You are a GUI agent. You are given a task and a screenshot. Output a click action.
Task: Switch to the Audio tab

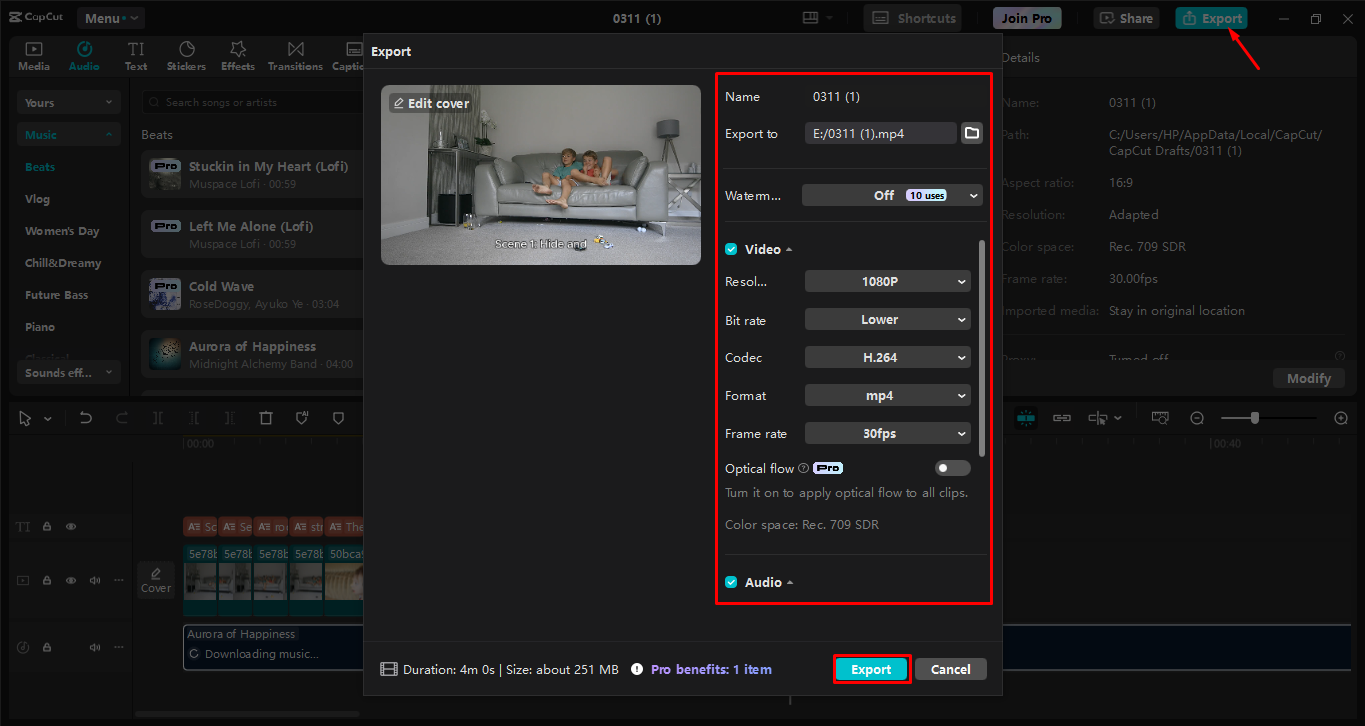[x=84, y=56]
